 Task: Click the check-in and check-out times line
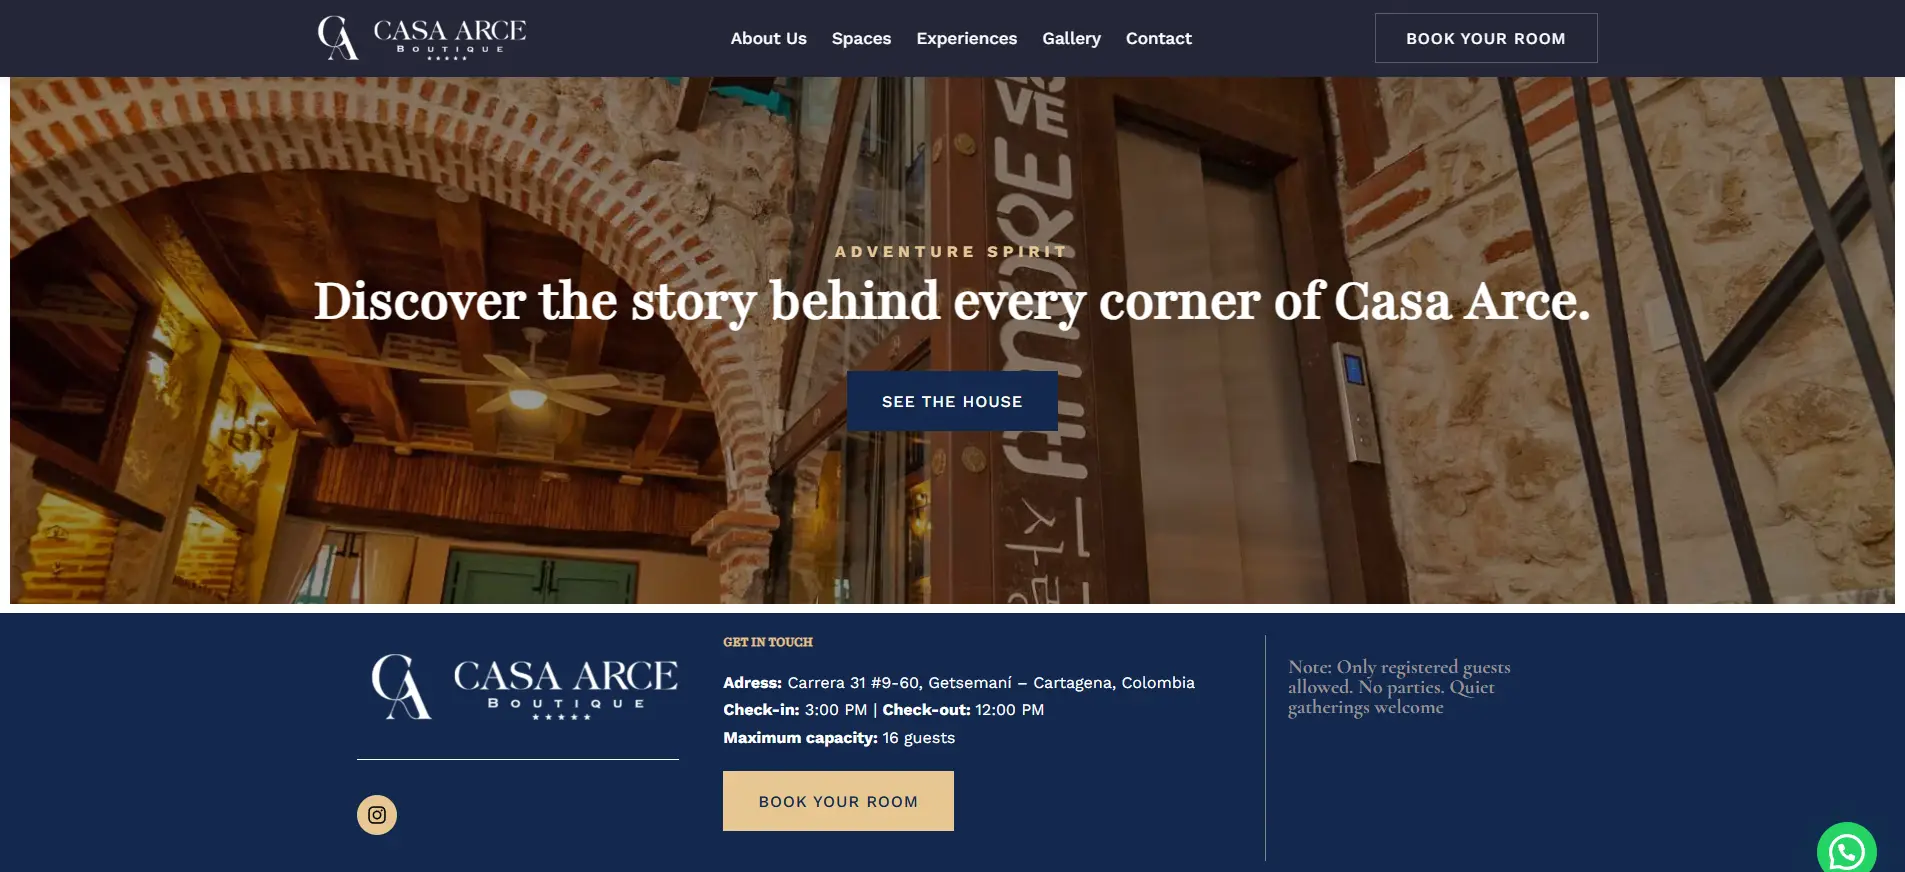point(884,710)
